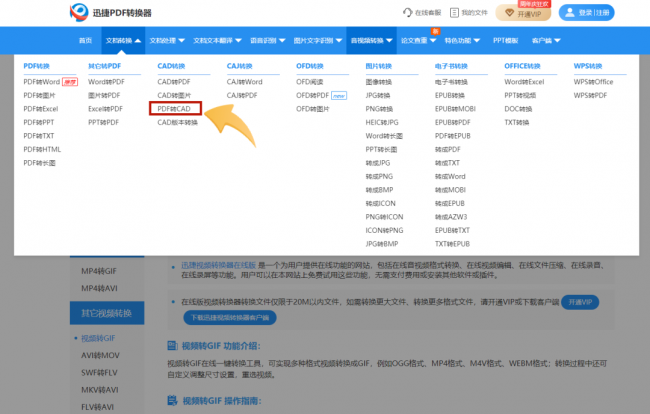Choose HEIC转JPG in 图片转换 column

pyautogui.click(x=382, y=122)
